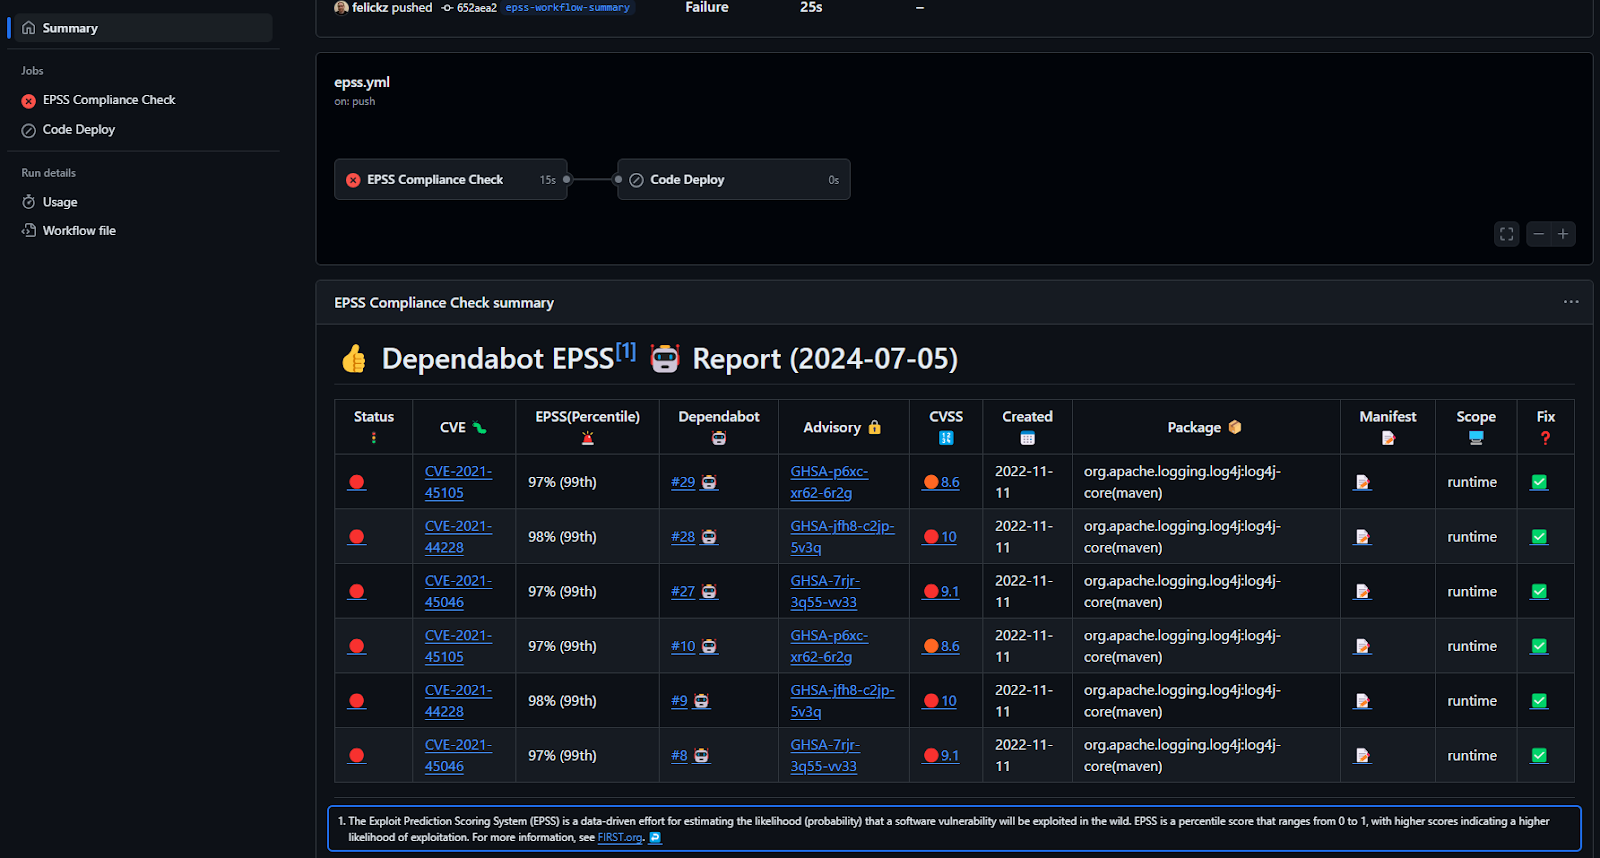1600x858 pixels.
Task: Click red status circle in #9 row
Action: pos(357,701)
